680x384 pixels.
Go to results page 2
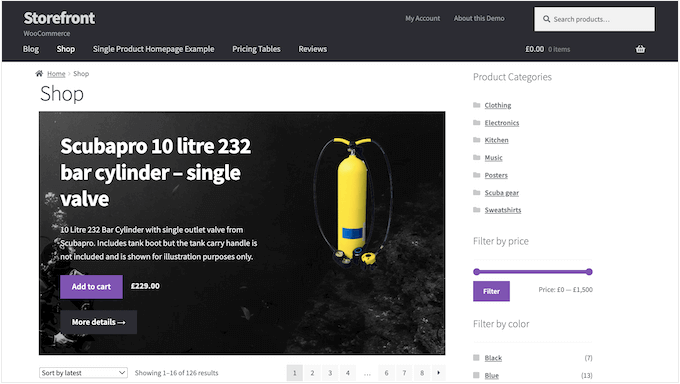[312, 373]
